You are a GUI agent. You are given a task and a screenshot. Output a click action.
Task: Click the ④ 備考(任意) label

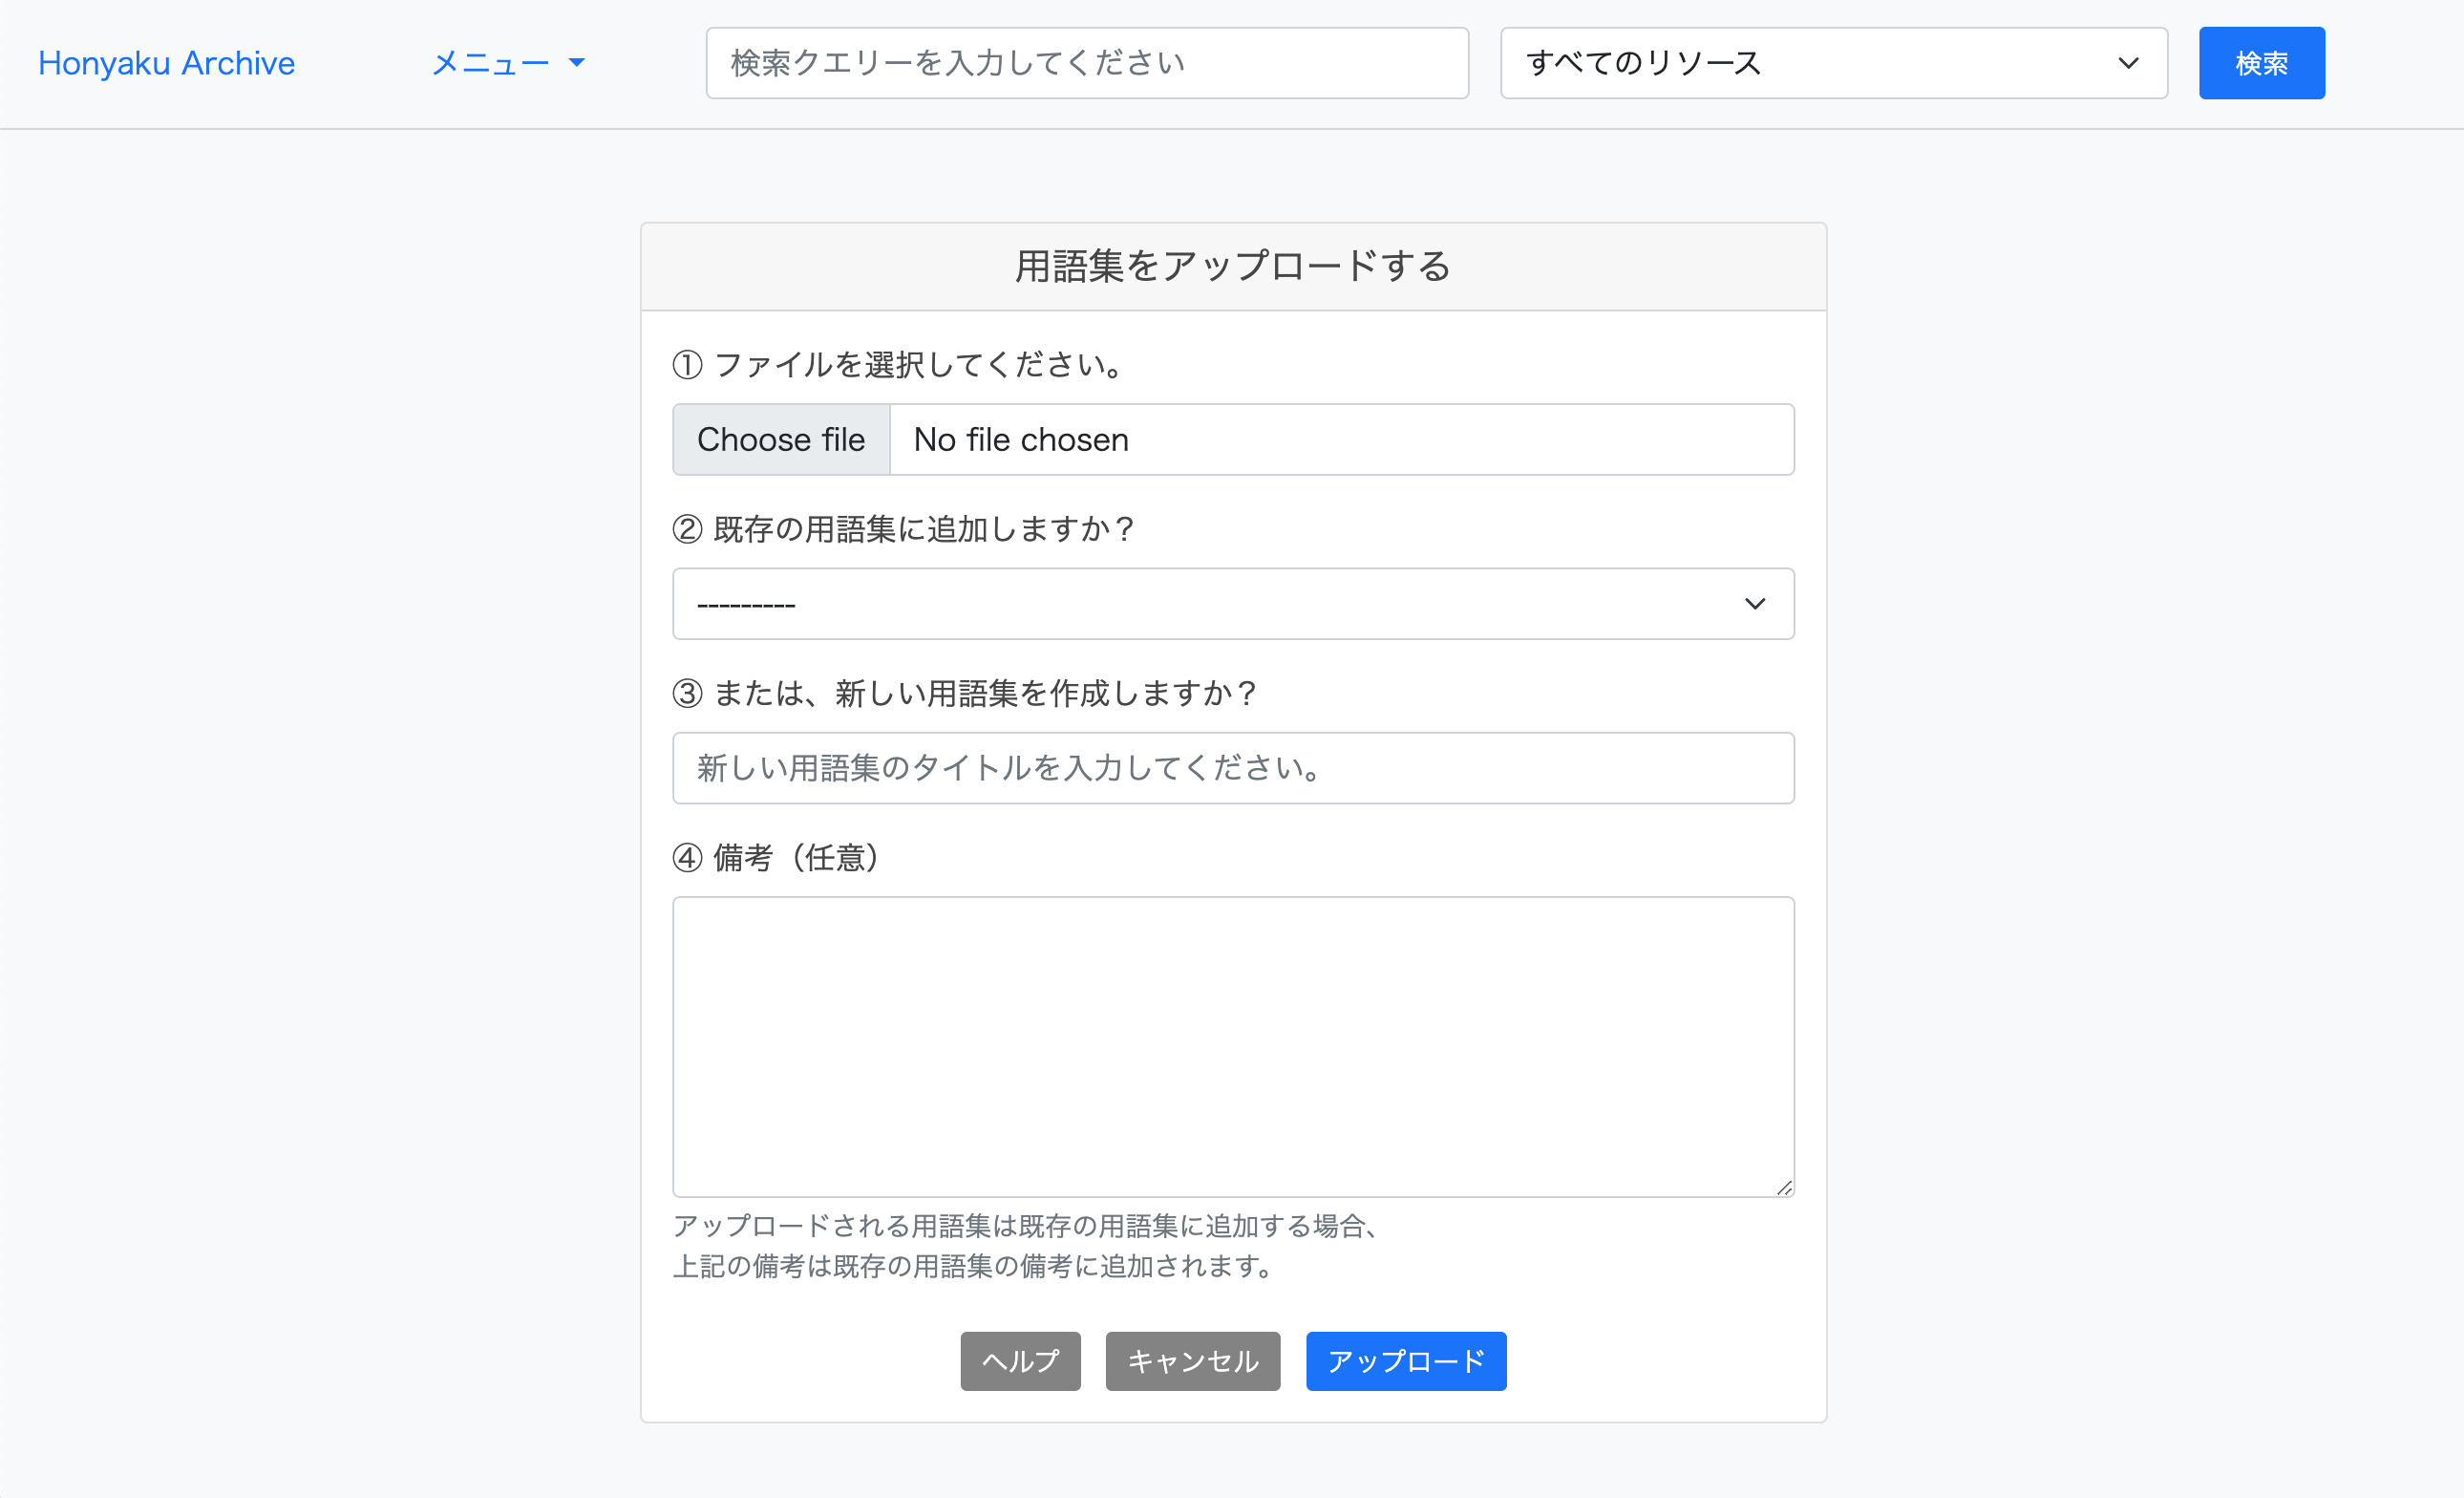point(777,857)
